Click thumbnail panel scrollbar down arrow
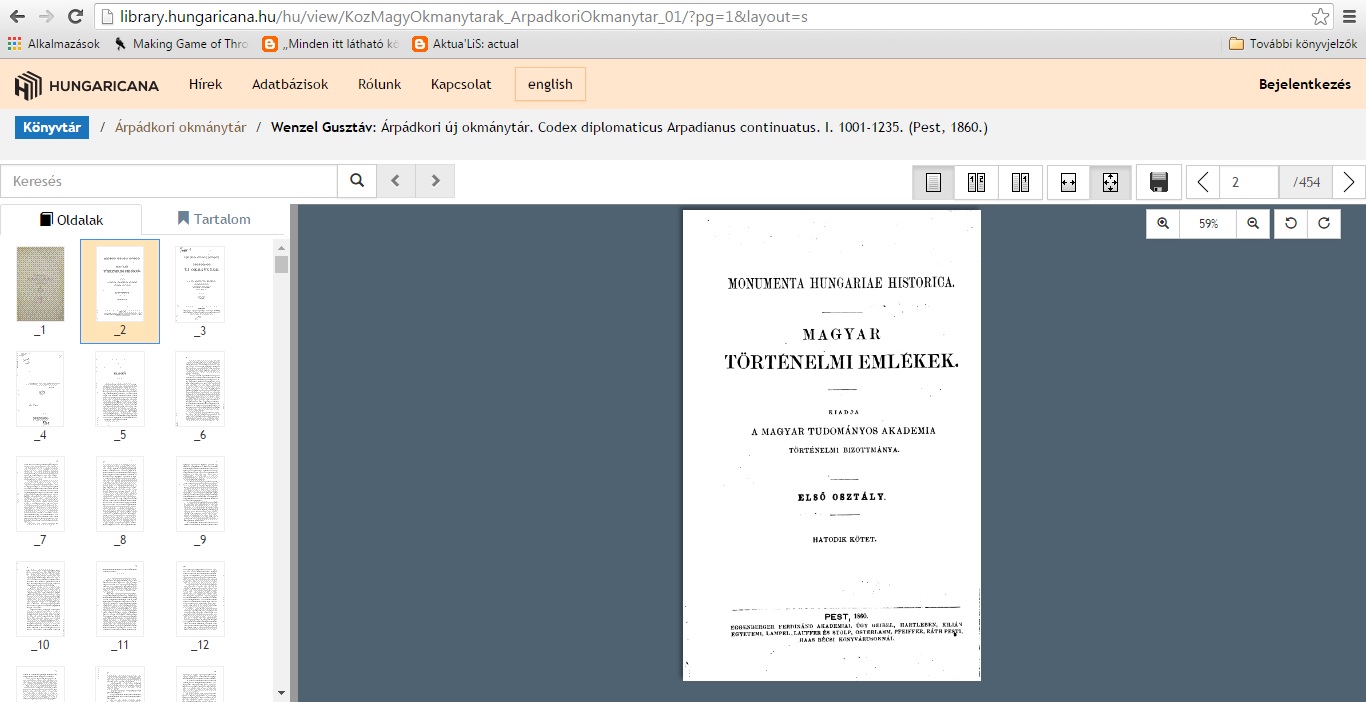The width and height of the screenshot is (1366, 702). [281, 693]
